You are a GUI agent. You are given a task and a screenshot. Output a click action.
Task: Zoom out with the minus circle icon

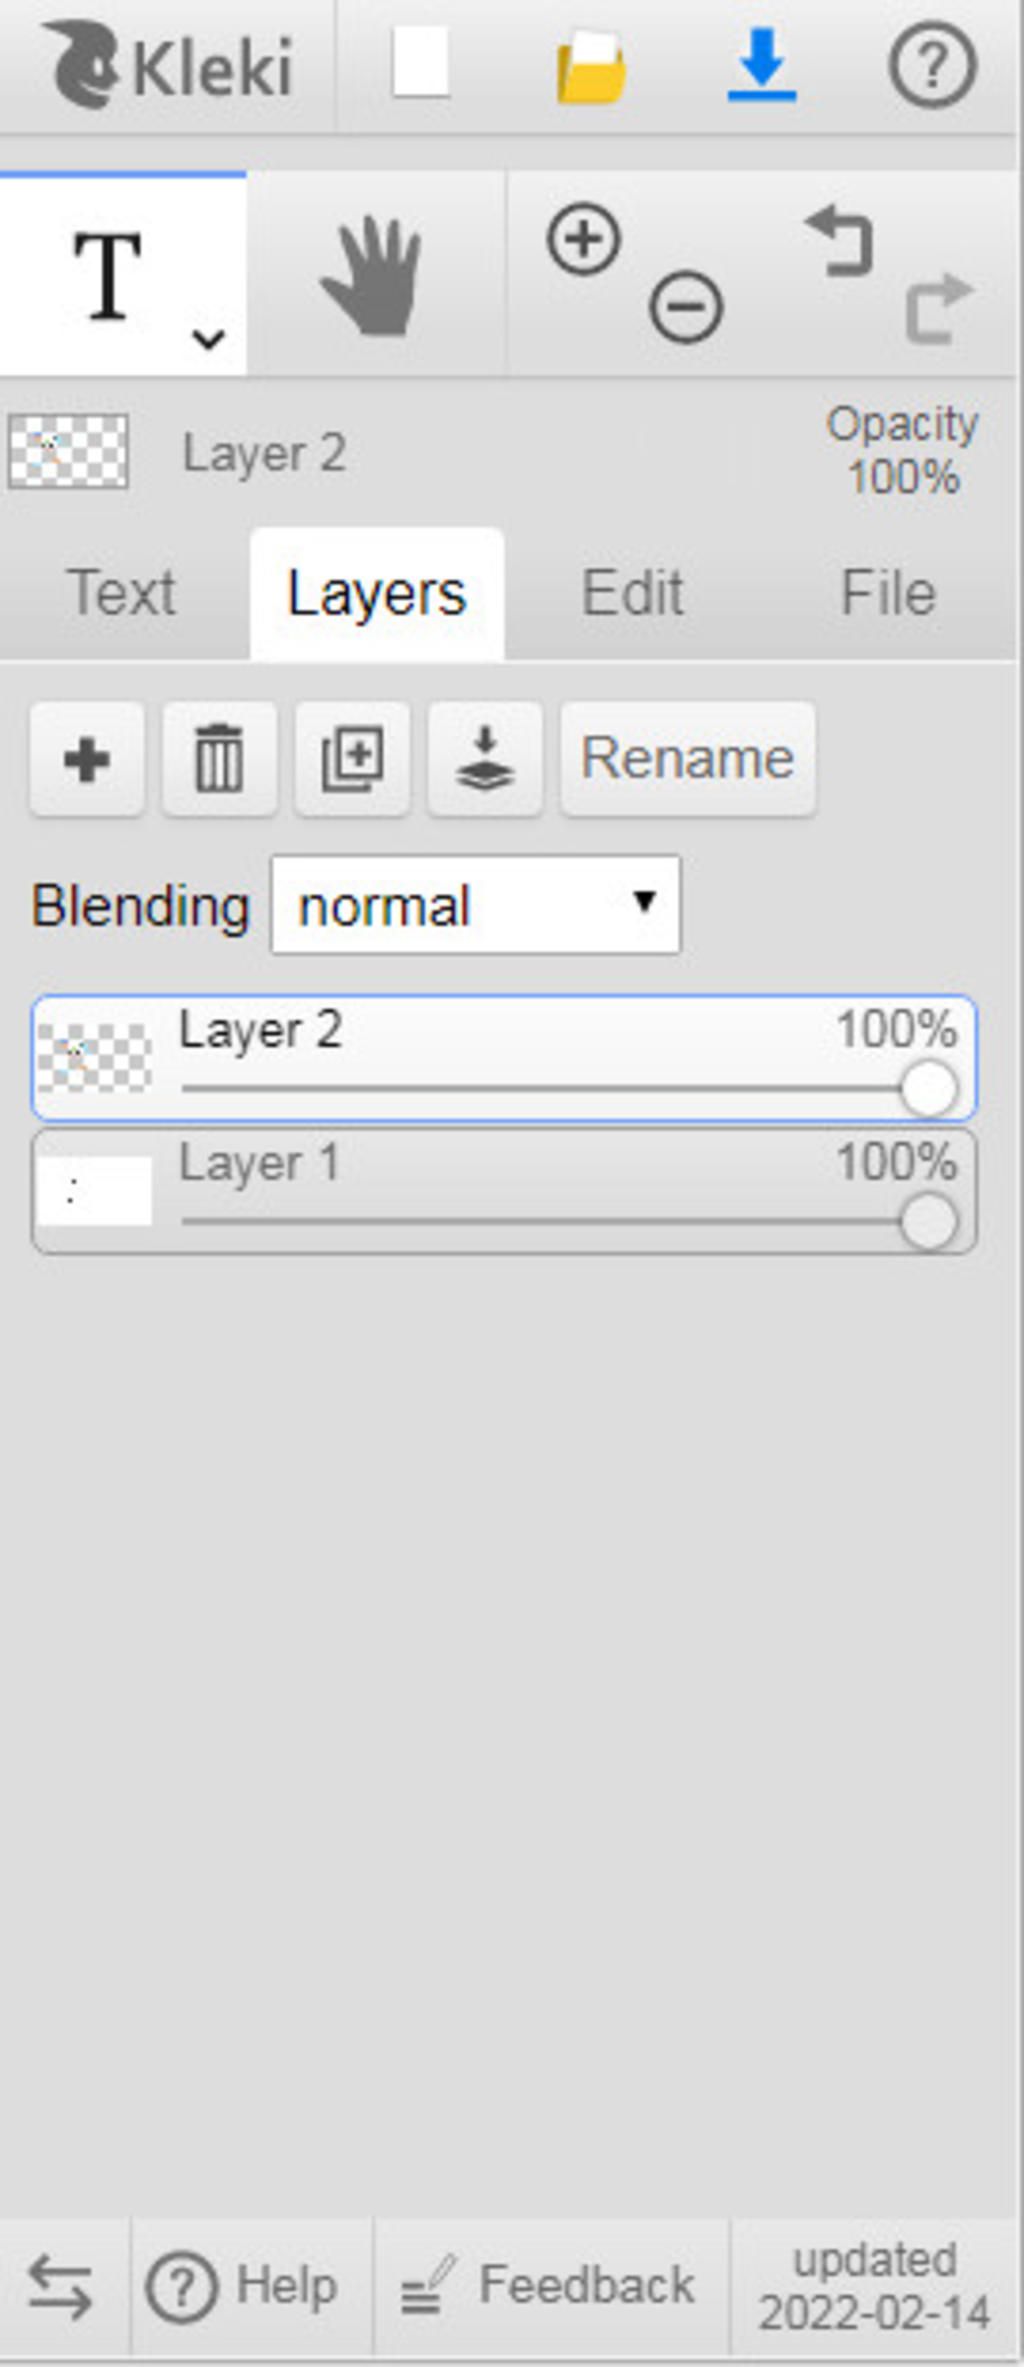tap(685, 307)
